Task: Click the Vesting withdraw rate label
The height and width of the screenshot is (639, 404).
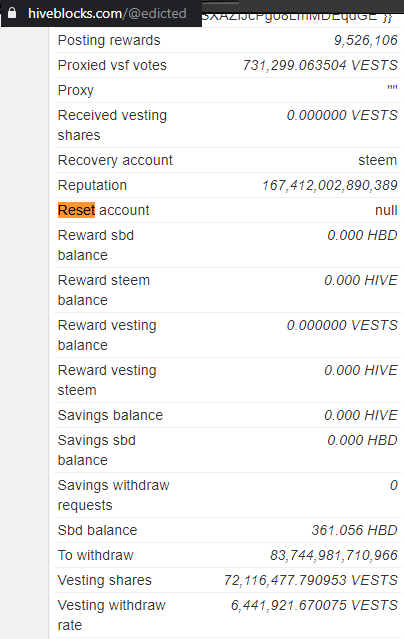Action: [x=112, y=615]
